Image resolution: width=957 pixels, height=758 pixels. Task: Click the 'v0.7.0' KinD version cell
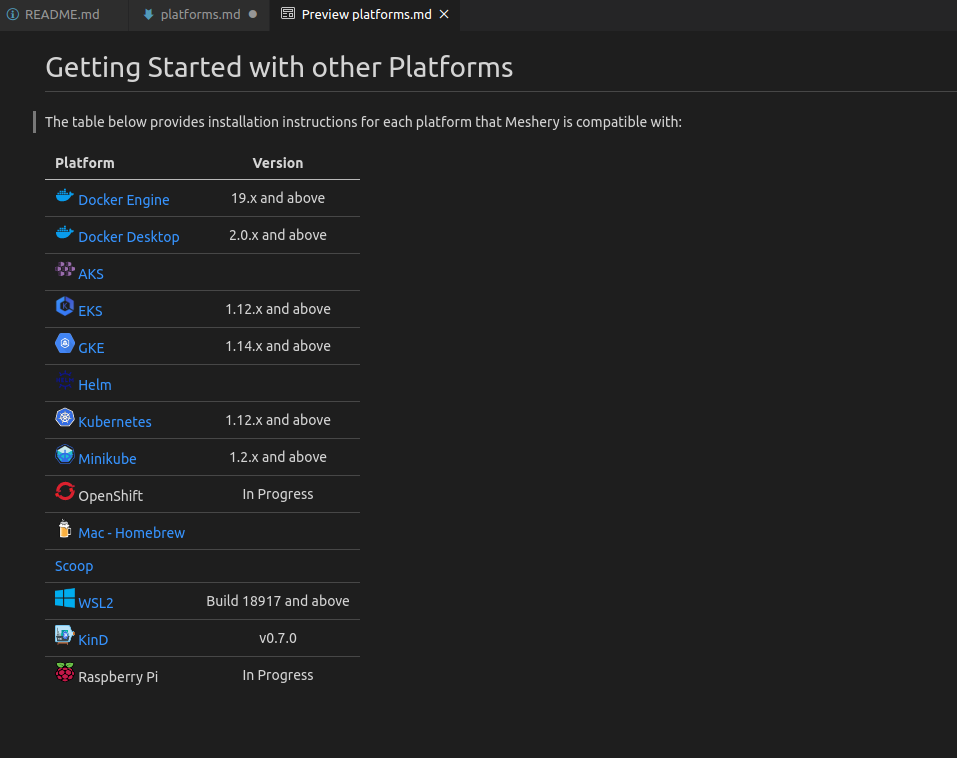tap(278, 638)
